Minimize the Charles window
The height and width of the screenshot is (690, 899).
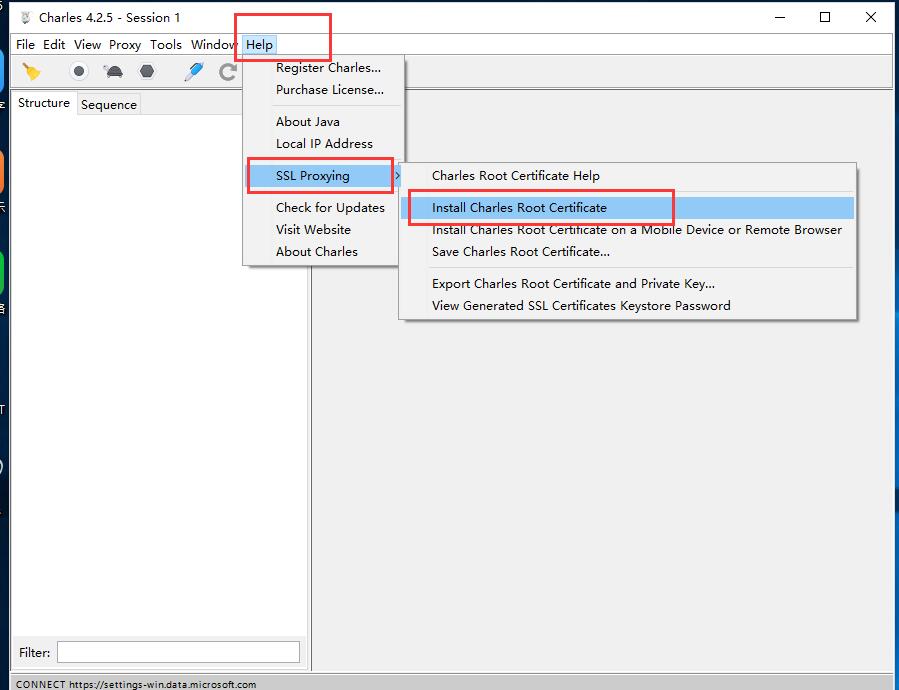(780, 18)
